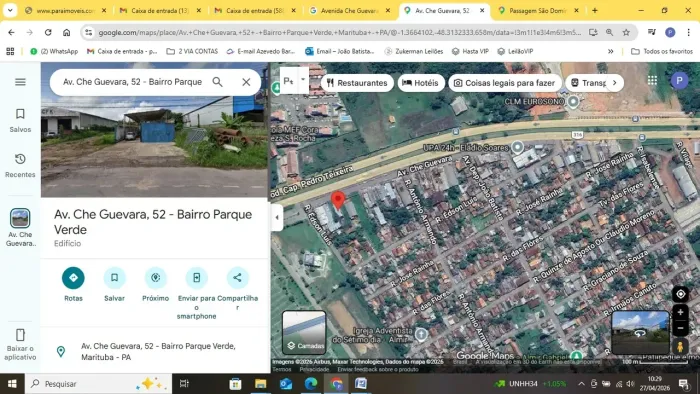Select the Restaurantes filter chip
Image resolution: width=700 pixels, height=394 pixels.
(x=357, y=83)
